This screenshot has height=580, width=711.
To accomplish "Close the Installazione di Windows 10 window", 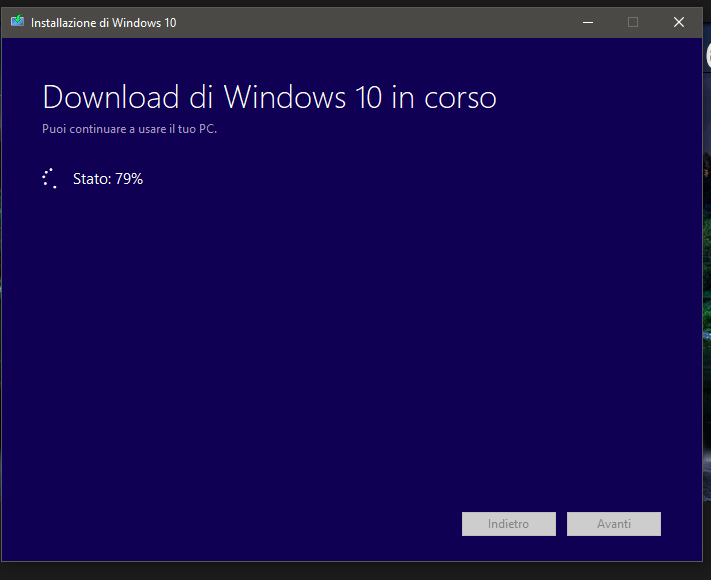I will tap(679, 22).
